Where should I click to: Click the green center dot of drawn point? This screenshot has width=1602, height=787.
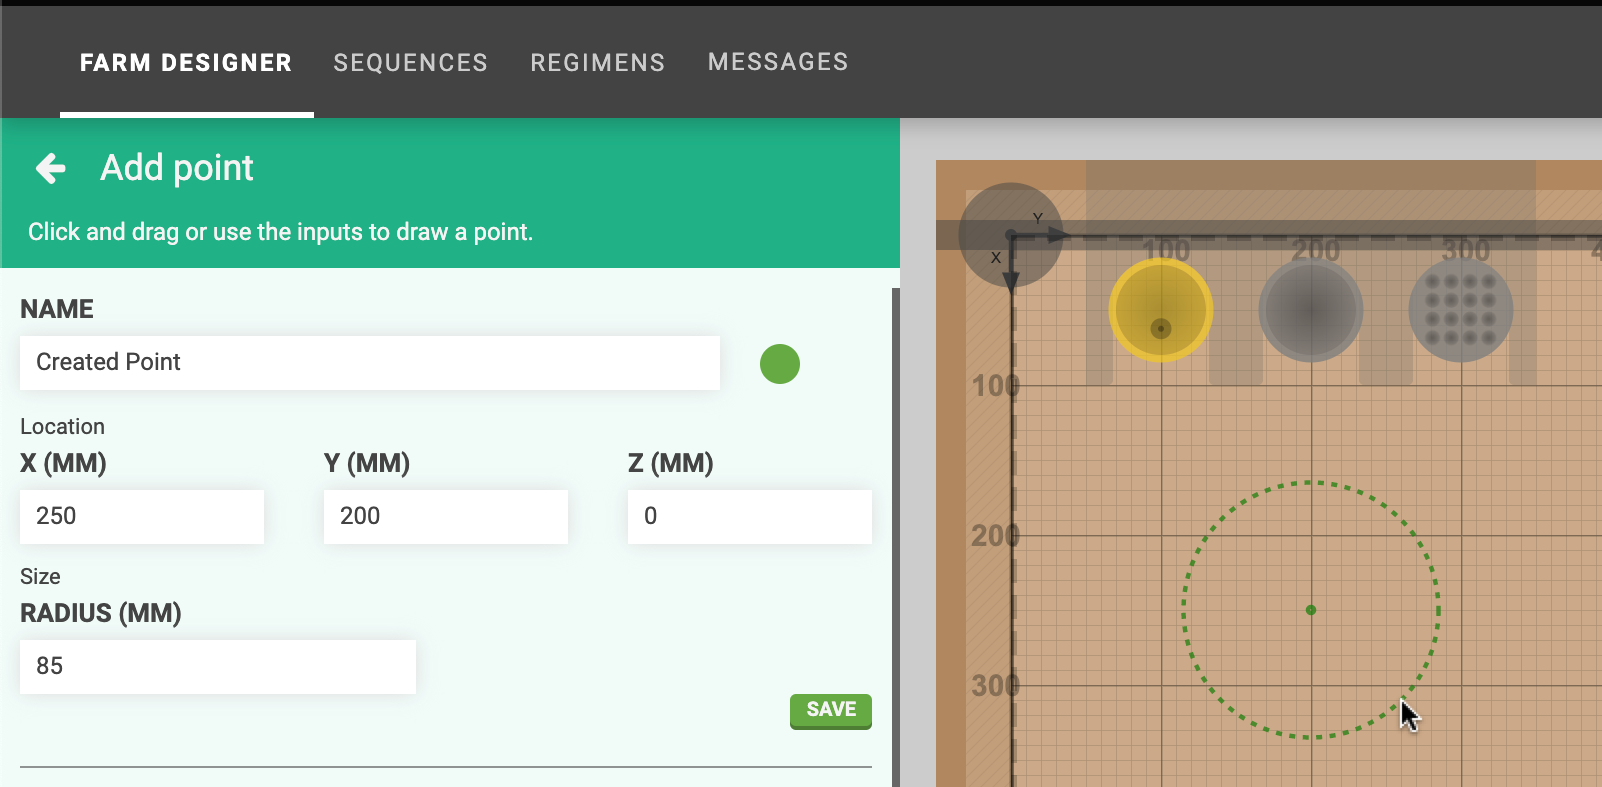[1310, 610]
